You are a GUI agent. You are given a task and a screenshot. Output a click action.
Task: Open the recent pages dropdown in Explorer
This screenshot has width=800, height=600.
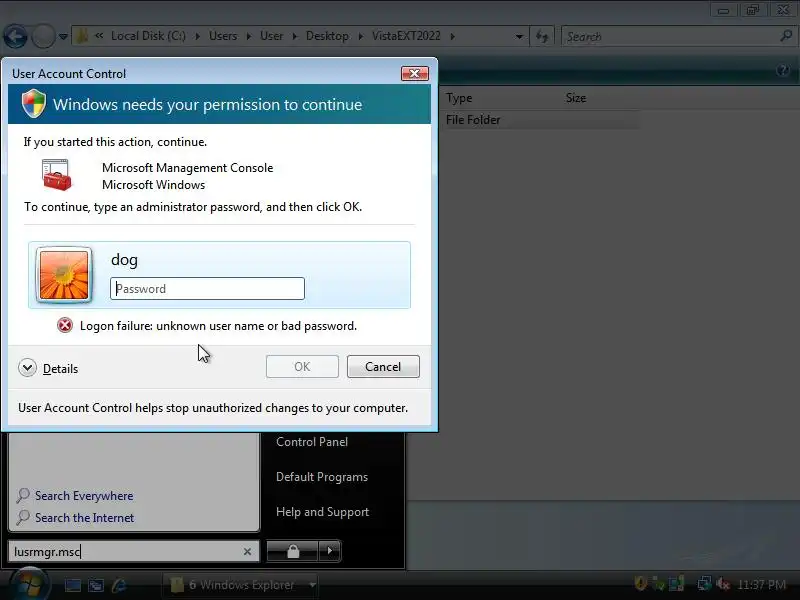(x=63, y=37)
